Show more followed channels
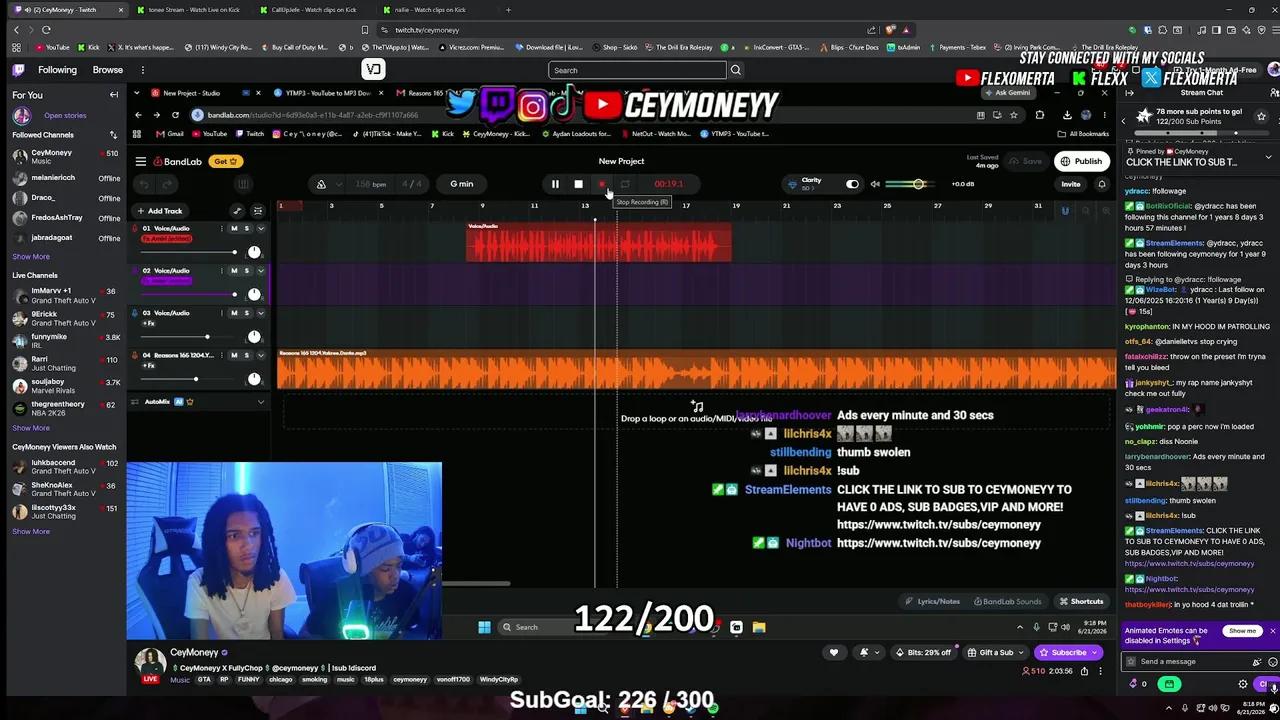The image size is (1280, 720). [31, 256]
